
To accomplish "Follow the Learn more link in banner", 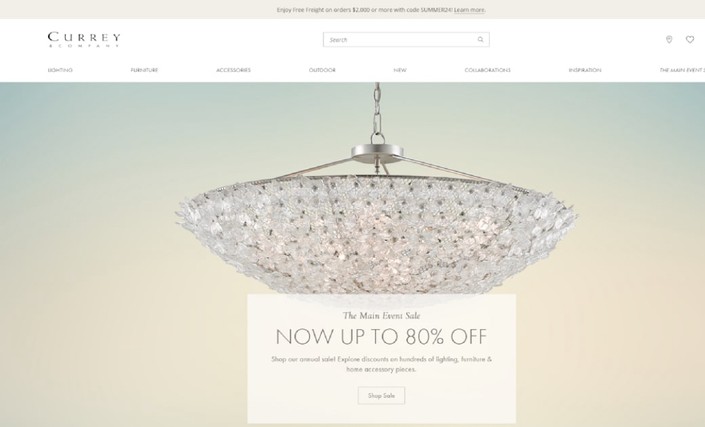I will point(469,9).
